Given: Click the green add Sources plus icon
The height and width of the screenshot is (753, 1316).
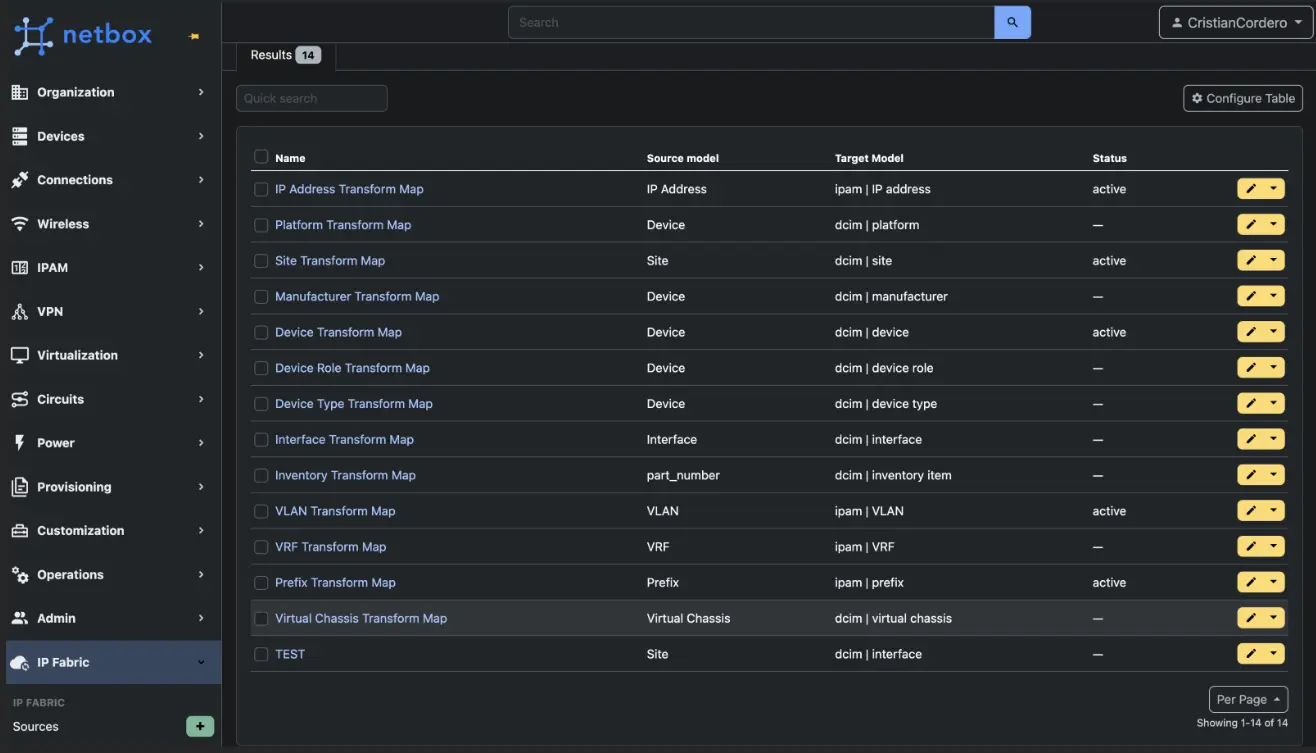Looking at the screenshot, I should pyautogui.click(x=200, y=726).
